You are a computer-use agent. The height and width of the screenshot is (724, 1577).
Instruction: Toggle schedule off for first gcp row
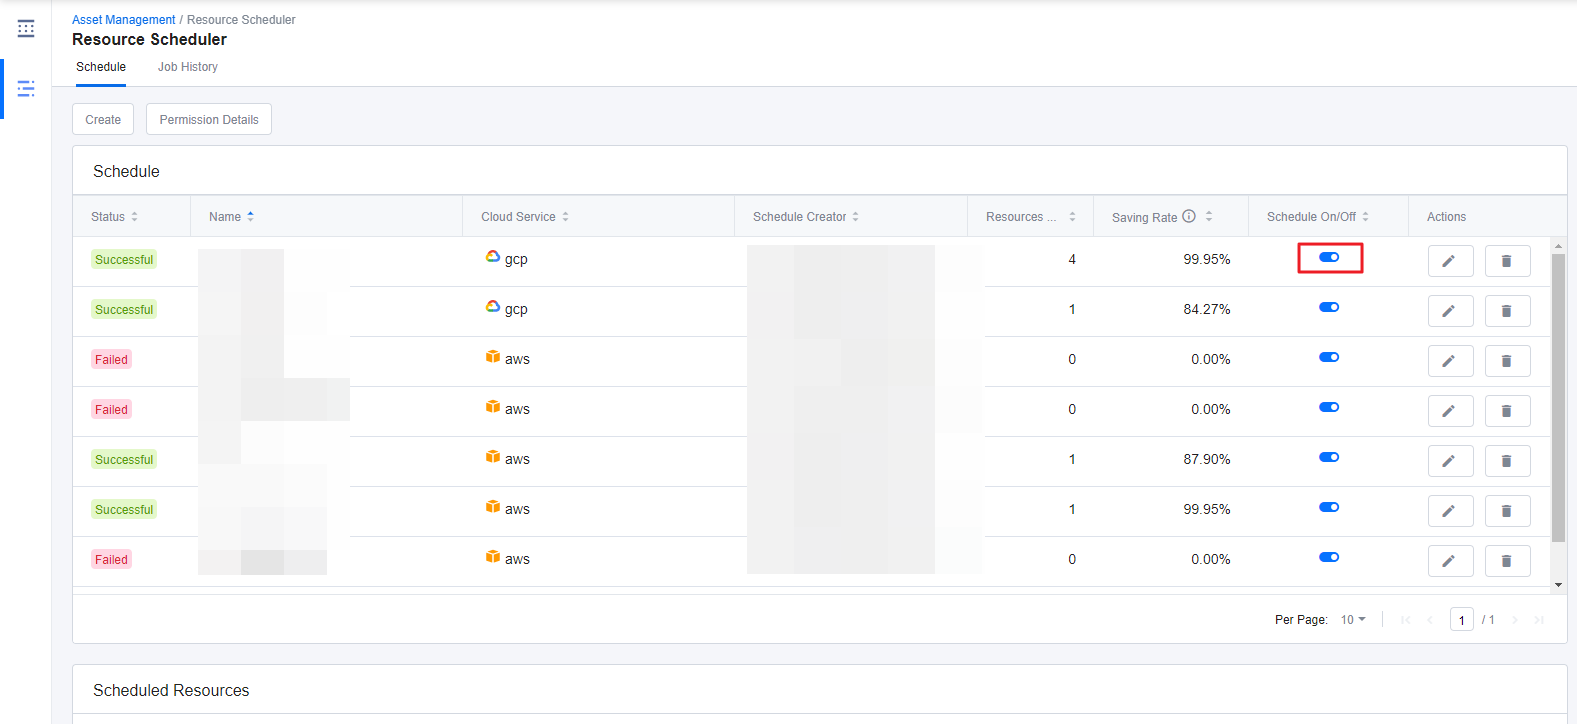point(1329,258)
